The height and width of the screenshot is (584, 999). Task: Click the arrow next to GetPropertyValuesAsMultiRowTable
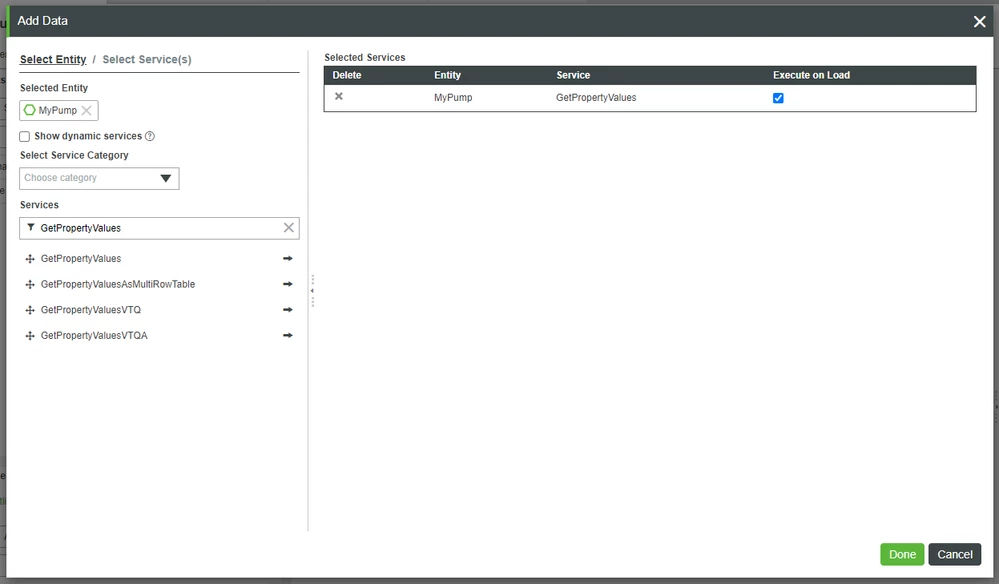click(x=288, y=284)
